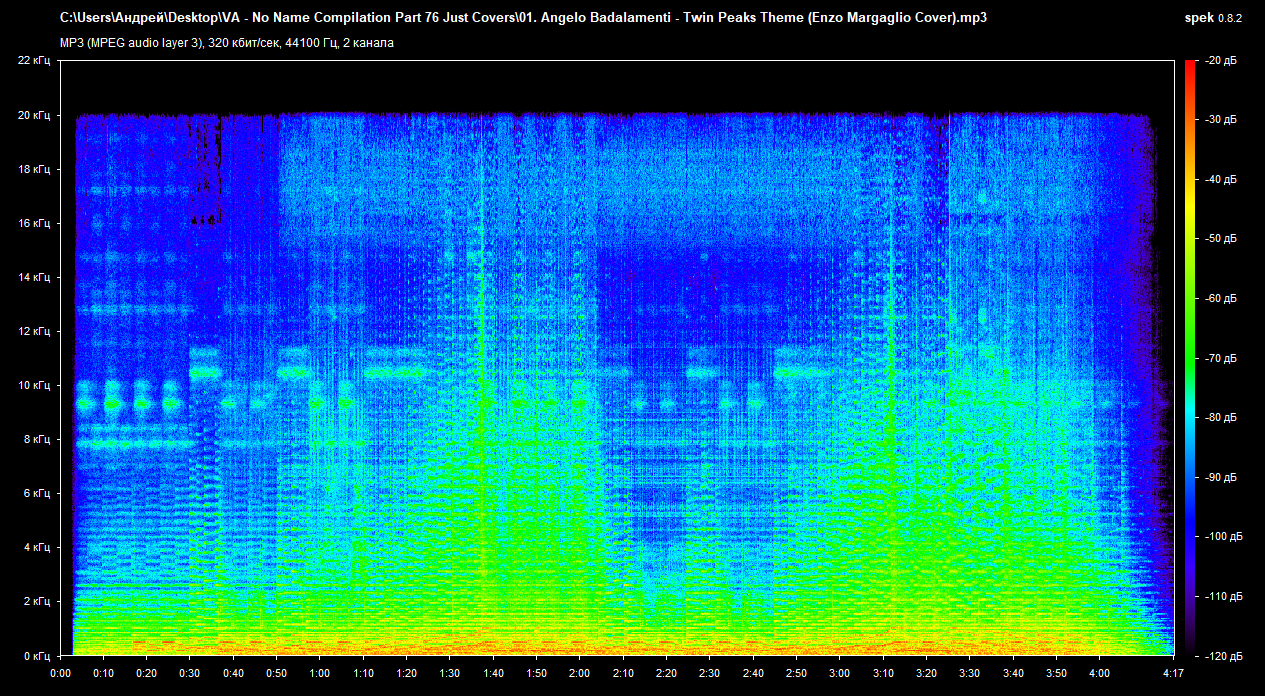This screenshot has height=696, width=1265.
Task: Click the -20 дБ scale label
Action: tap(1222, 61)
